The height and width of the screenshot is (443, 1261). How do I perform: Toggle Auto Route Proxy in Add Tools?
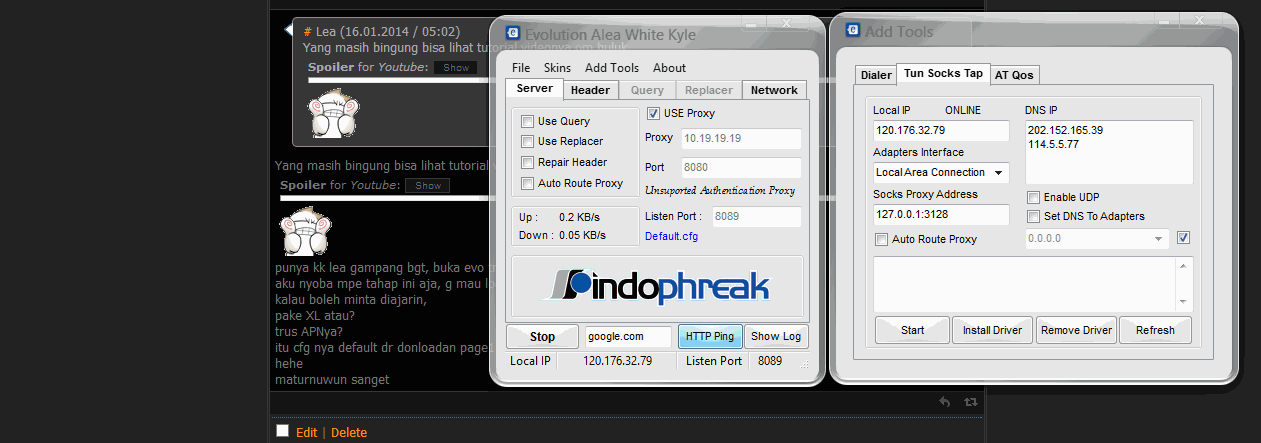[881, 239]
